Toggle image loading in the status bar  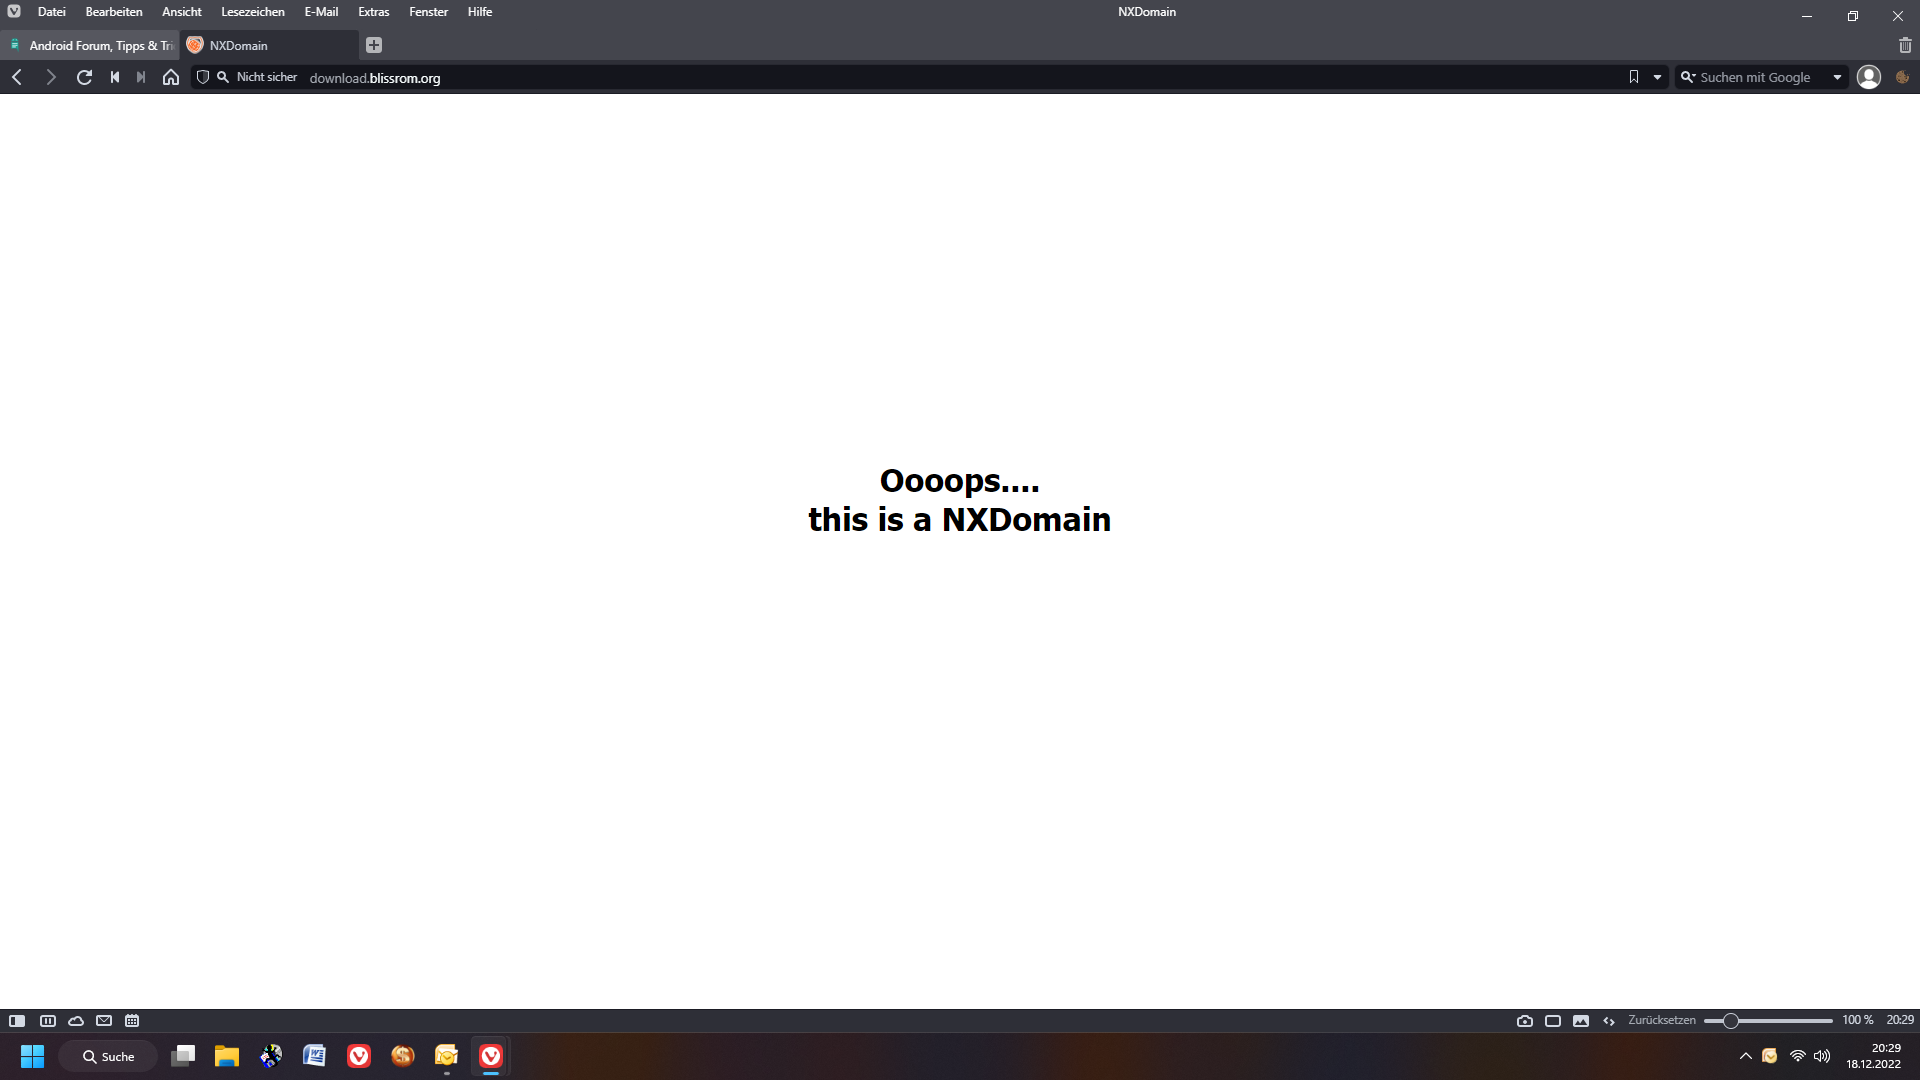point(1580,1021)
